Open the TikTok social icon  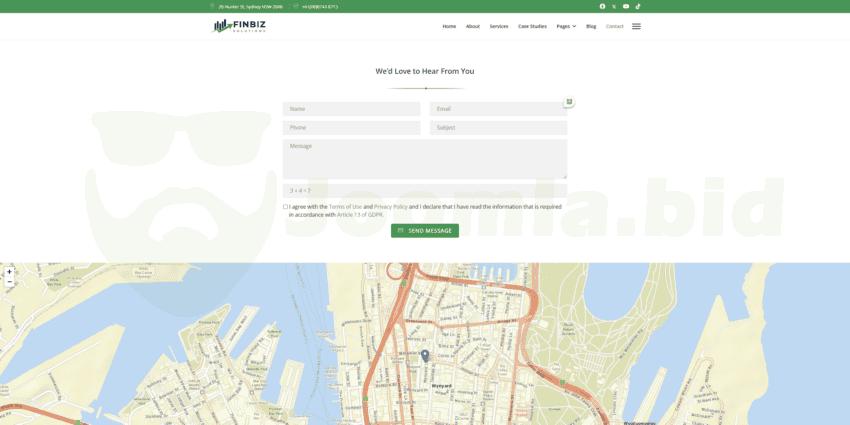pyautogui.click(x=638, y=6)
